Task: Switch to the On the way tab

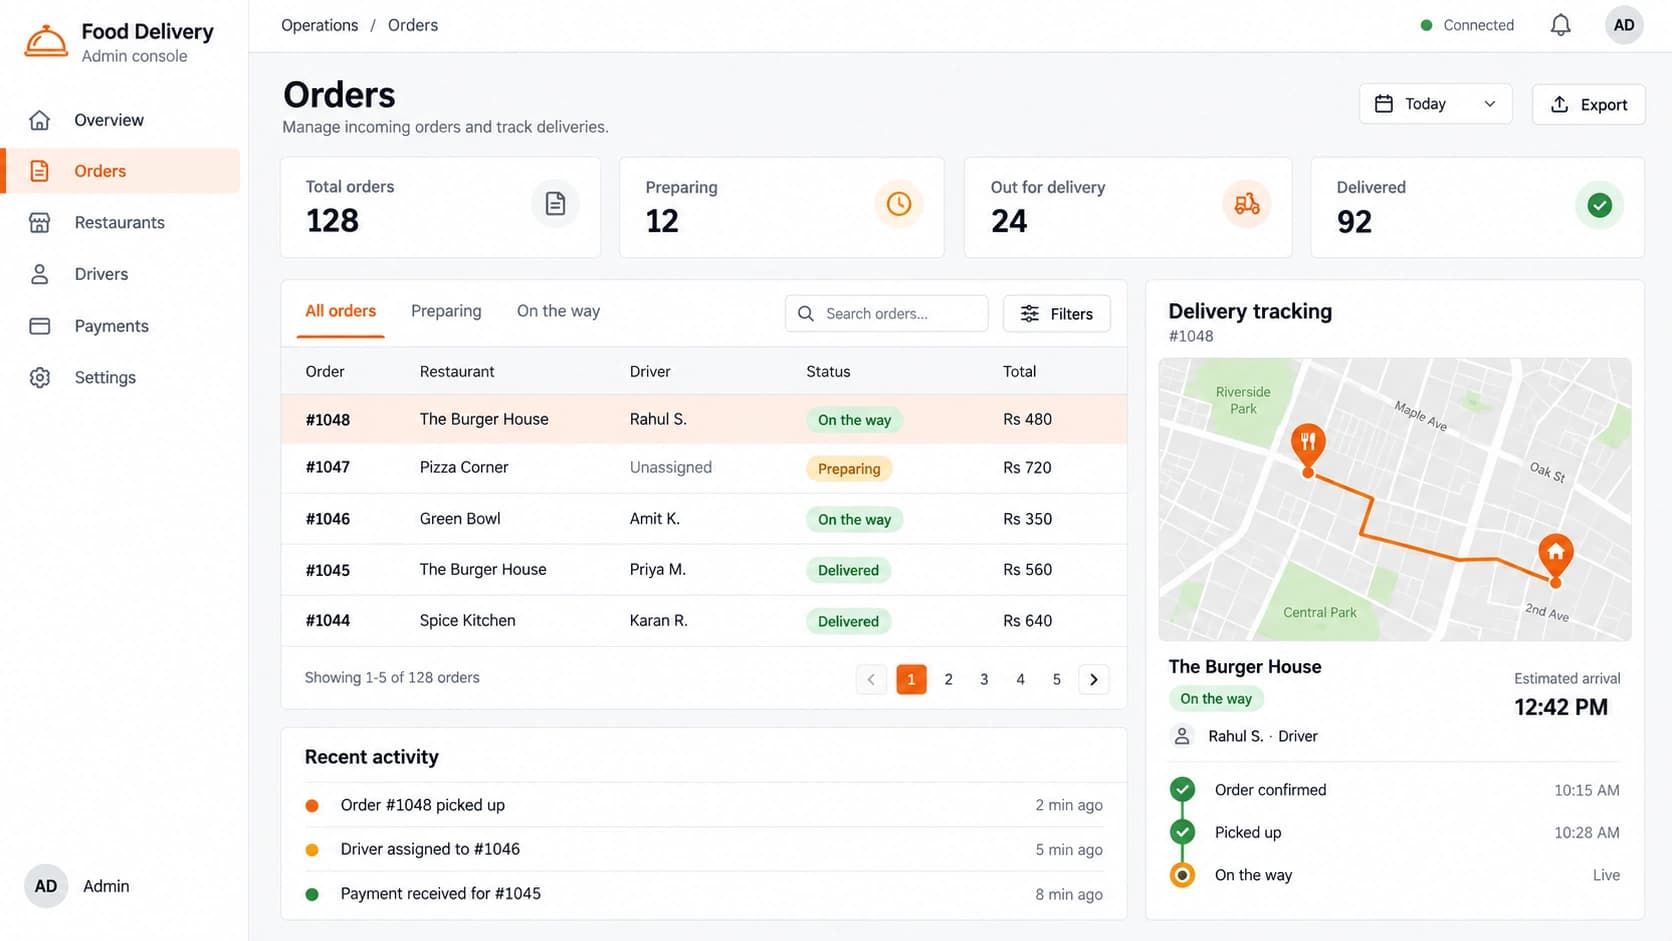Action: pos(558,311)
